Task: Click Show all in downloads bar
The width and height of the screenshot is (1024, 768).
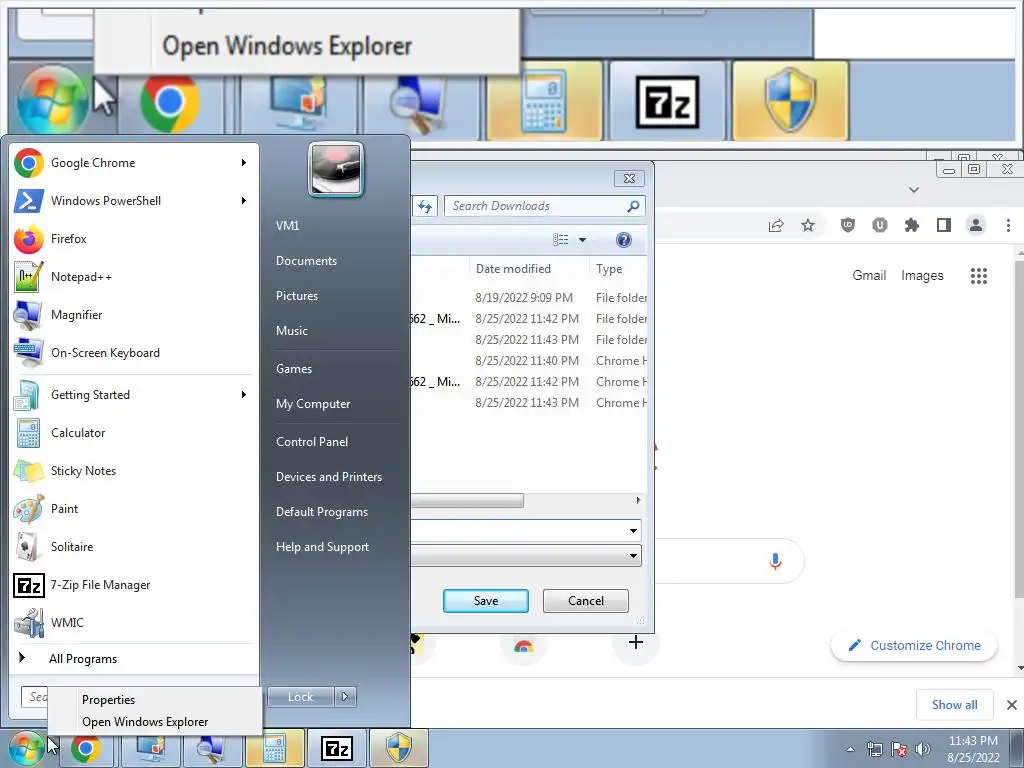Action: coord(954,705)
